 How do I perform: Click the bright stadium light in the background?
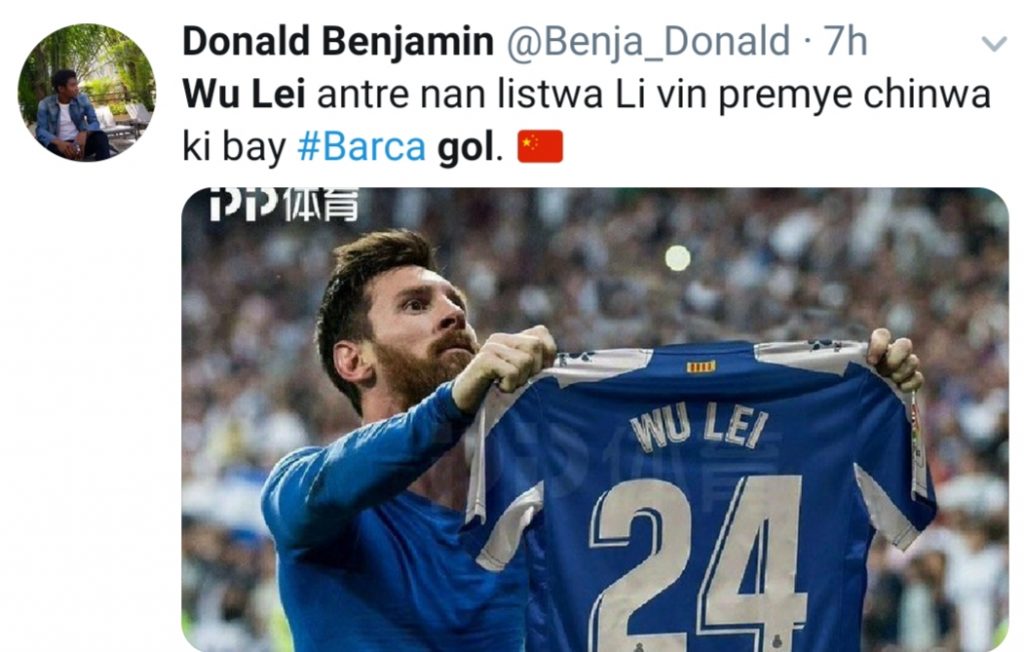click(x=678, y=258)
